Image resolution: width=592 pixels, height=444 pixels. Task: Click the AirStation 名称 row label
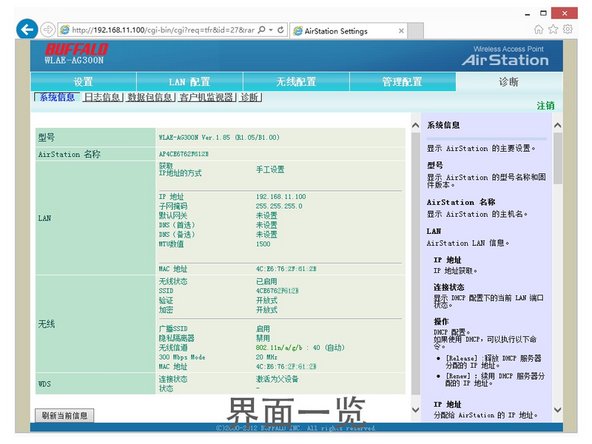[69, 154]
